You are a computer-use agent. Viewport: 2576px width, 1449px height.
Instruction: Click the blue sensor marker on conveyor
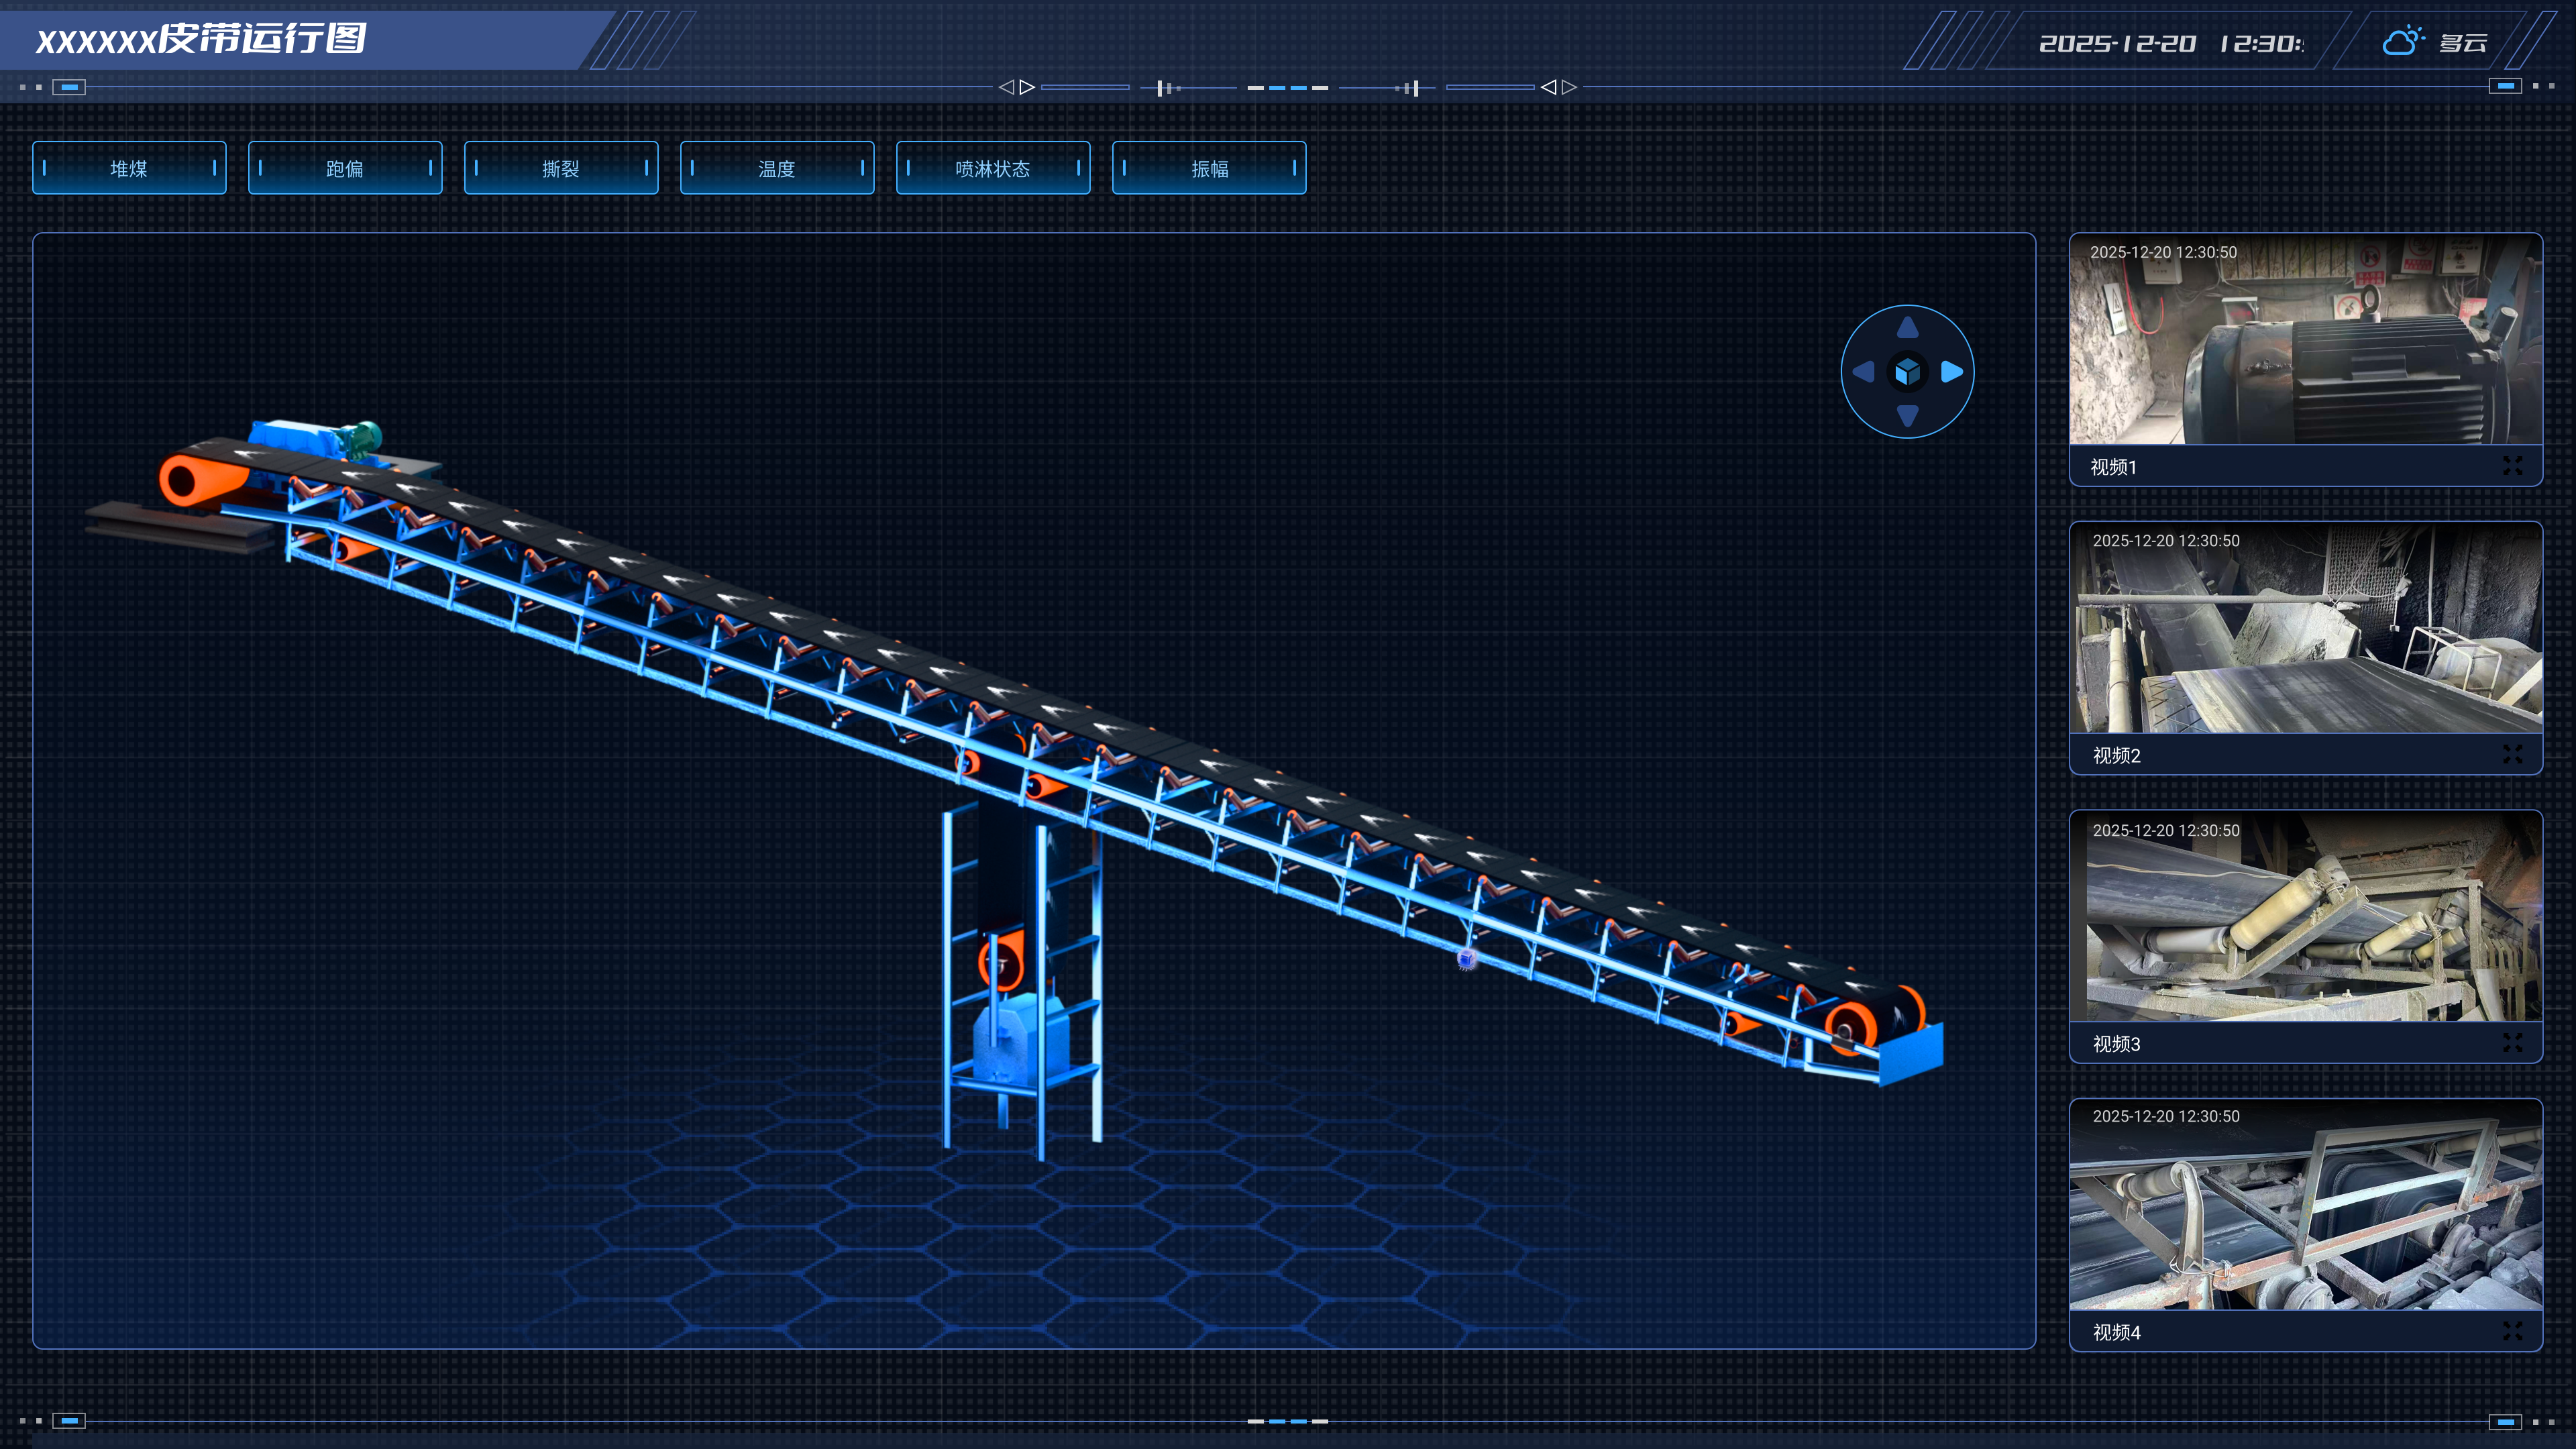[x=1466, y=959]
